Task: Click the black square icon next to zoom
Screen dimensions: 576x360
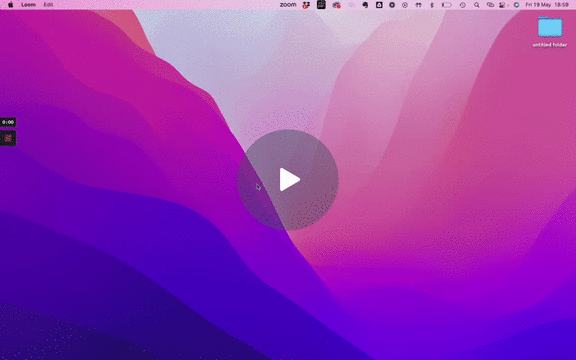Action: coord(321,4)
